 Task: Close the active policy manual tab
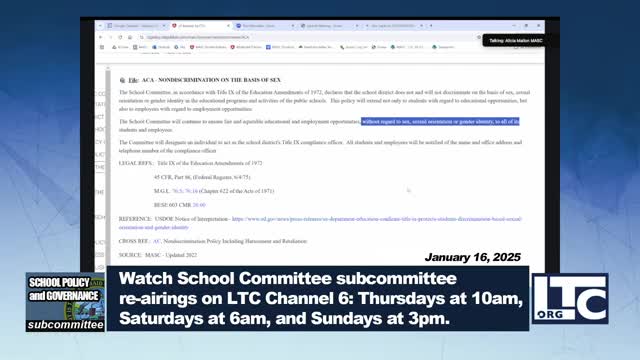click(x=228, y=26)
